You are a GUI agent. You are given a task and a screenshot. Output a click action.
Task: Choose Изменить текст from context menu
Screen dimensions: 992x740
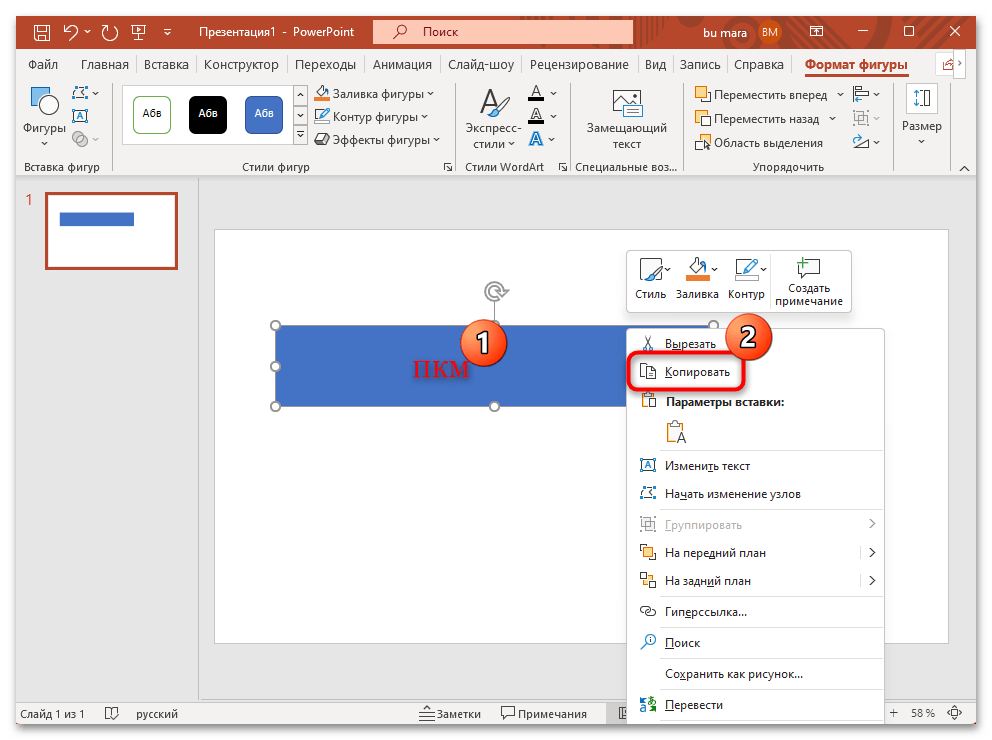(x=755, y=466)
